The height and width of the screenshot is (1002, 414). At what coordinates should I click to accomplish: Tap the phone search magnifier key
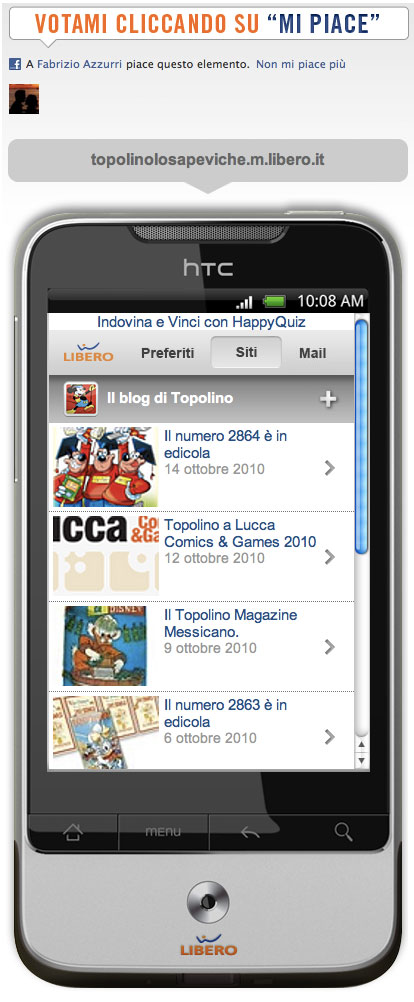pos(343,831)
